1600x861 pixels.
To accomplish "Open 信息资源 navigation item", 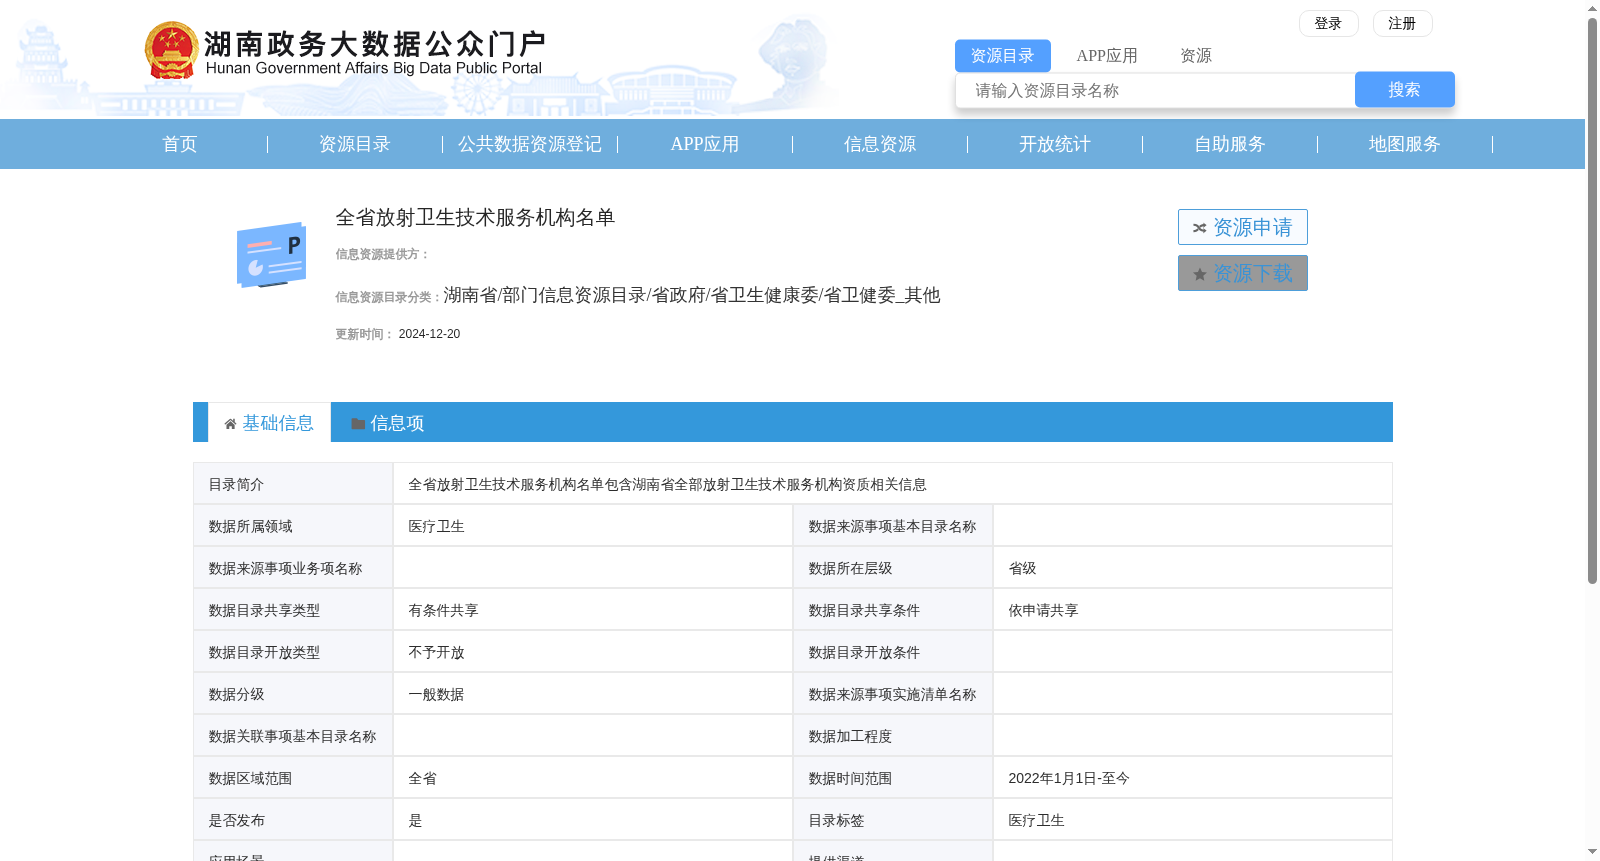I will coord(880,144).
